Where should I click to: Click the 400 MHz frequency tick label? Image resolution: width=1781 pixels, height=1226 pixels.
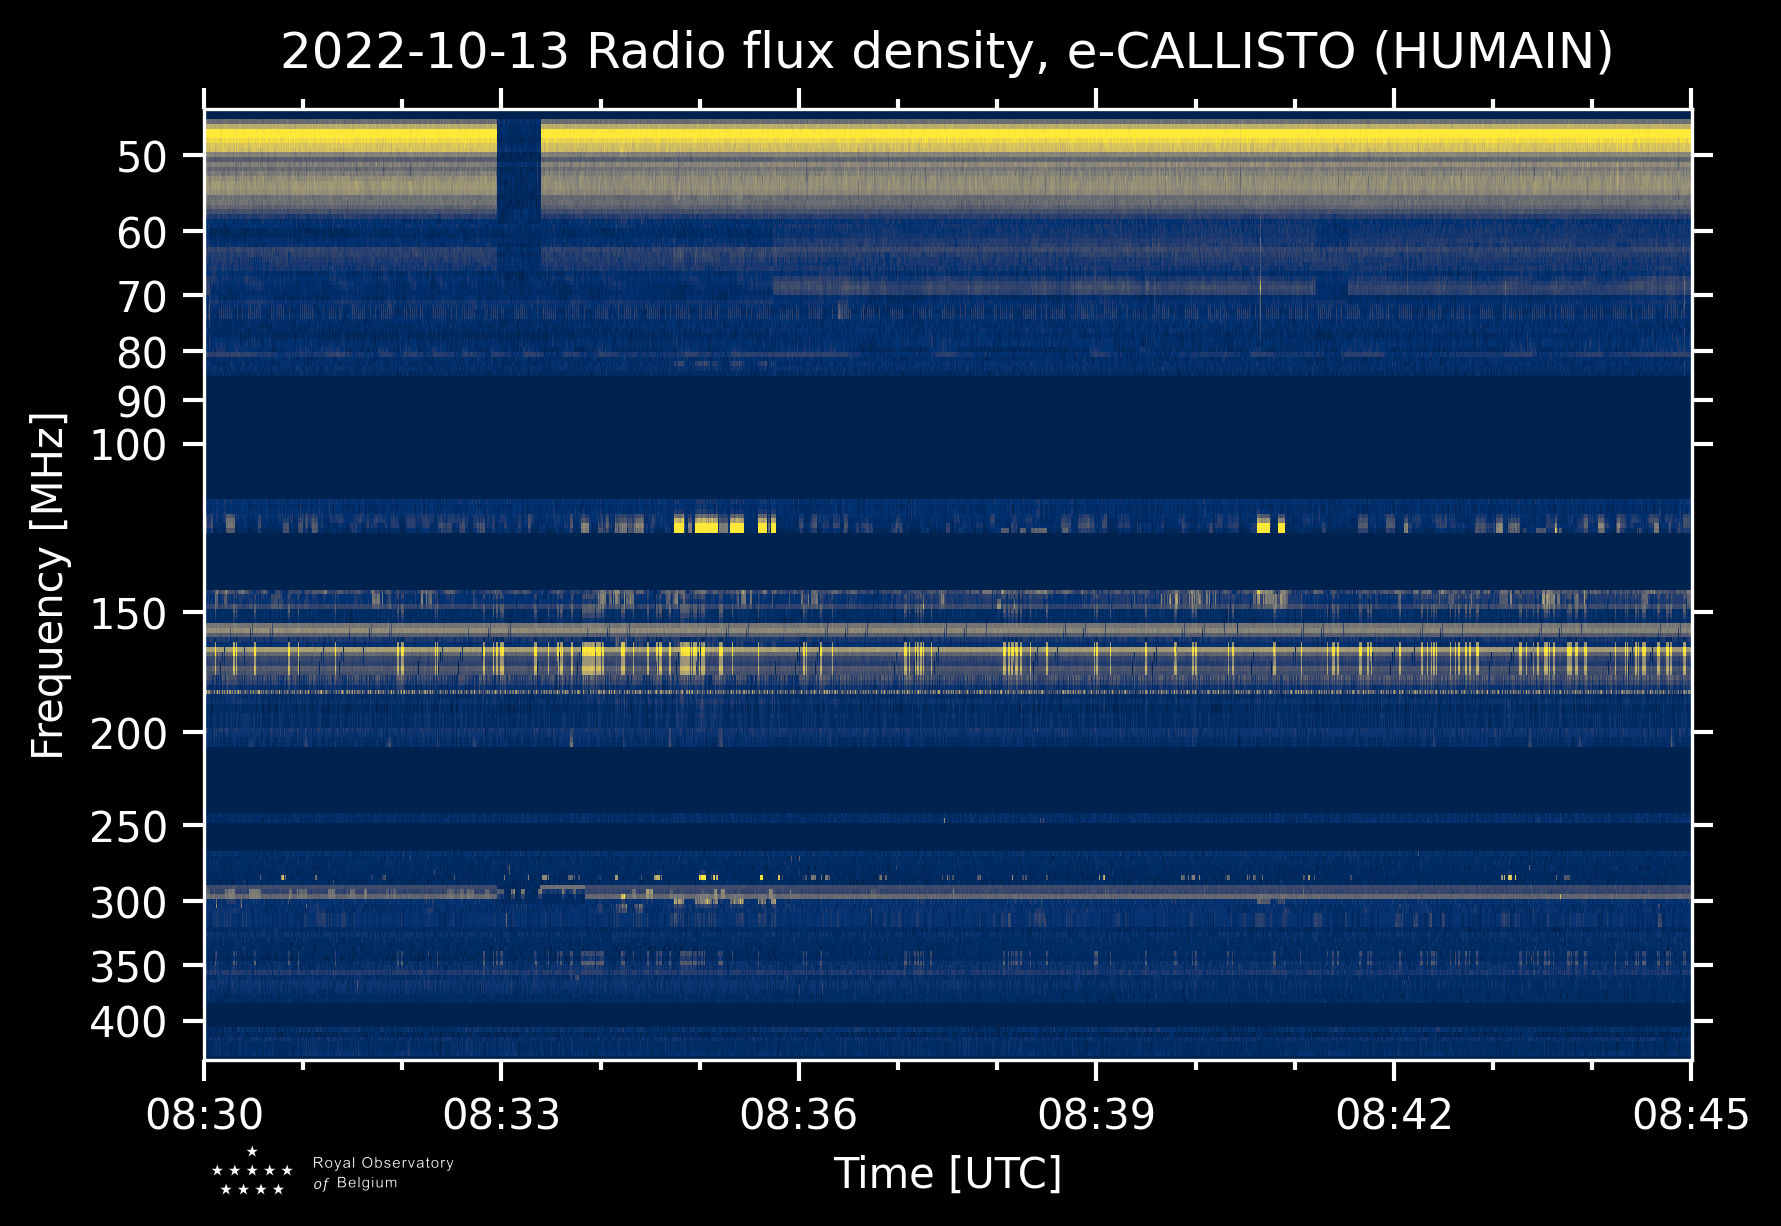[x=128, y=1023]
